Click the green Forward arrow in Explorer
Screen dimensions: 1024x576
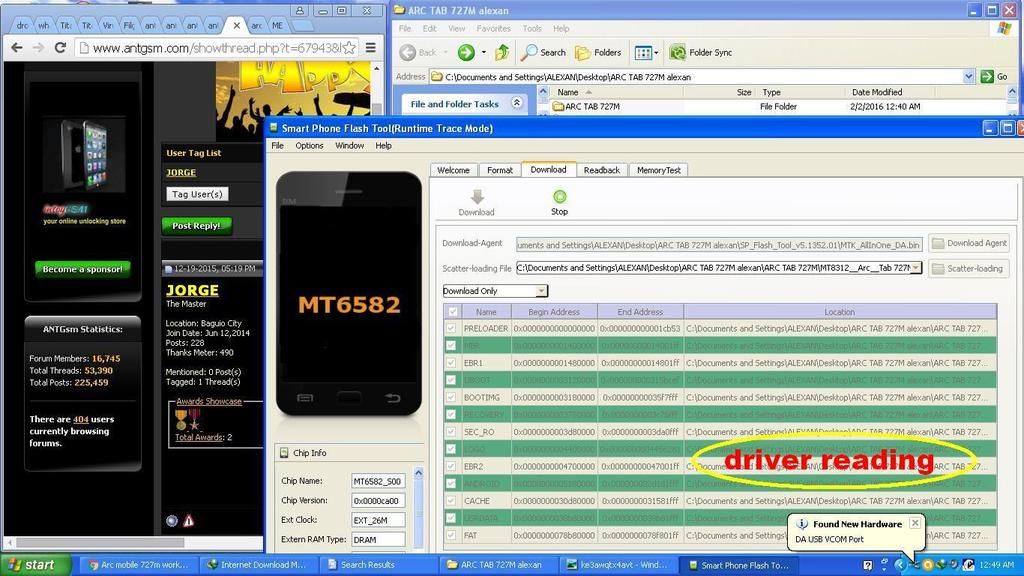tap(466, 52)
